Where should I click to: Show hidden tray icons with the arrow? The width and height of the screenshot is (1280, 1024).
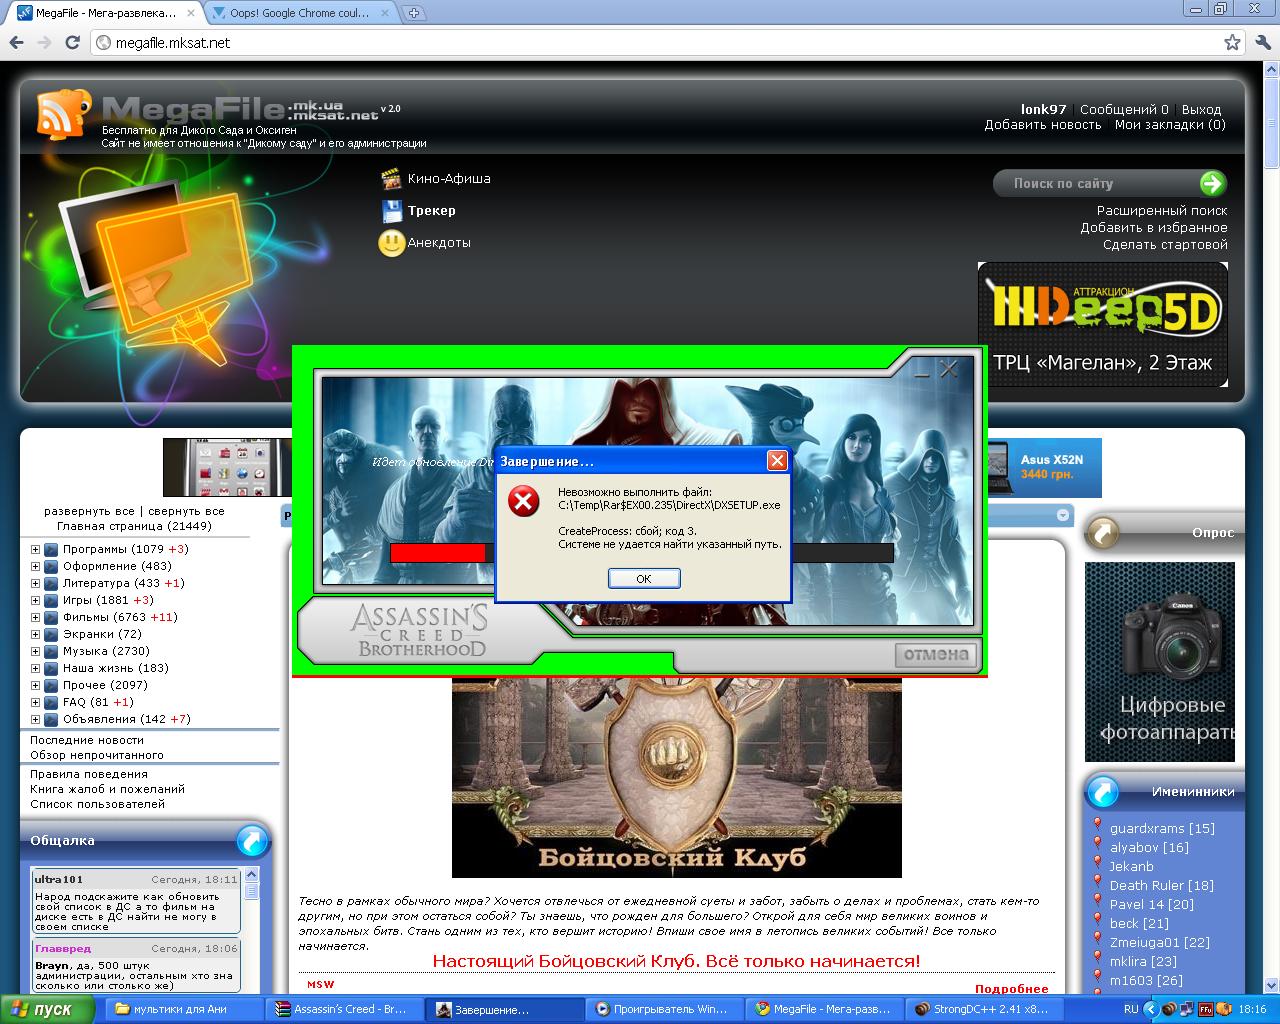click(x=1152, y=1010)
